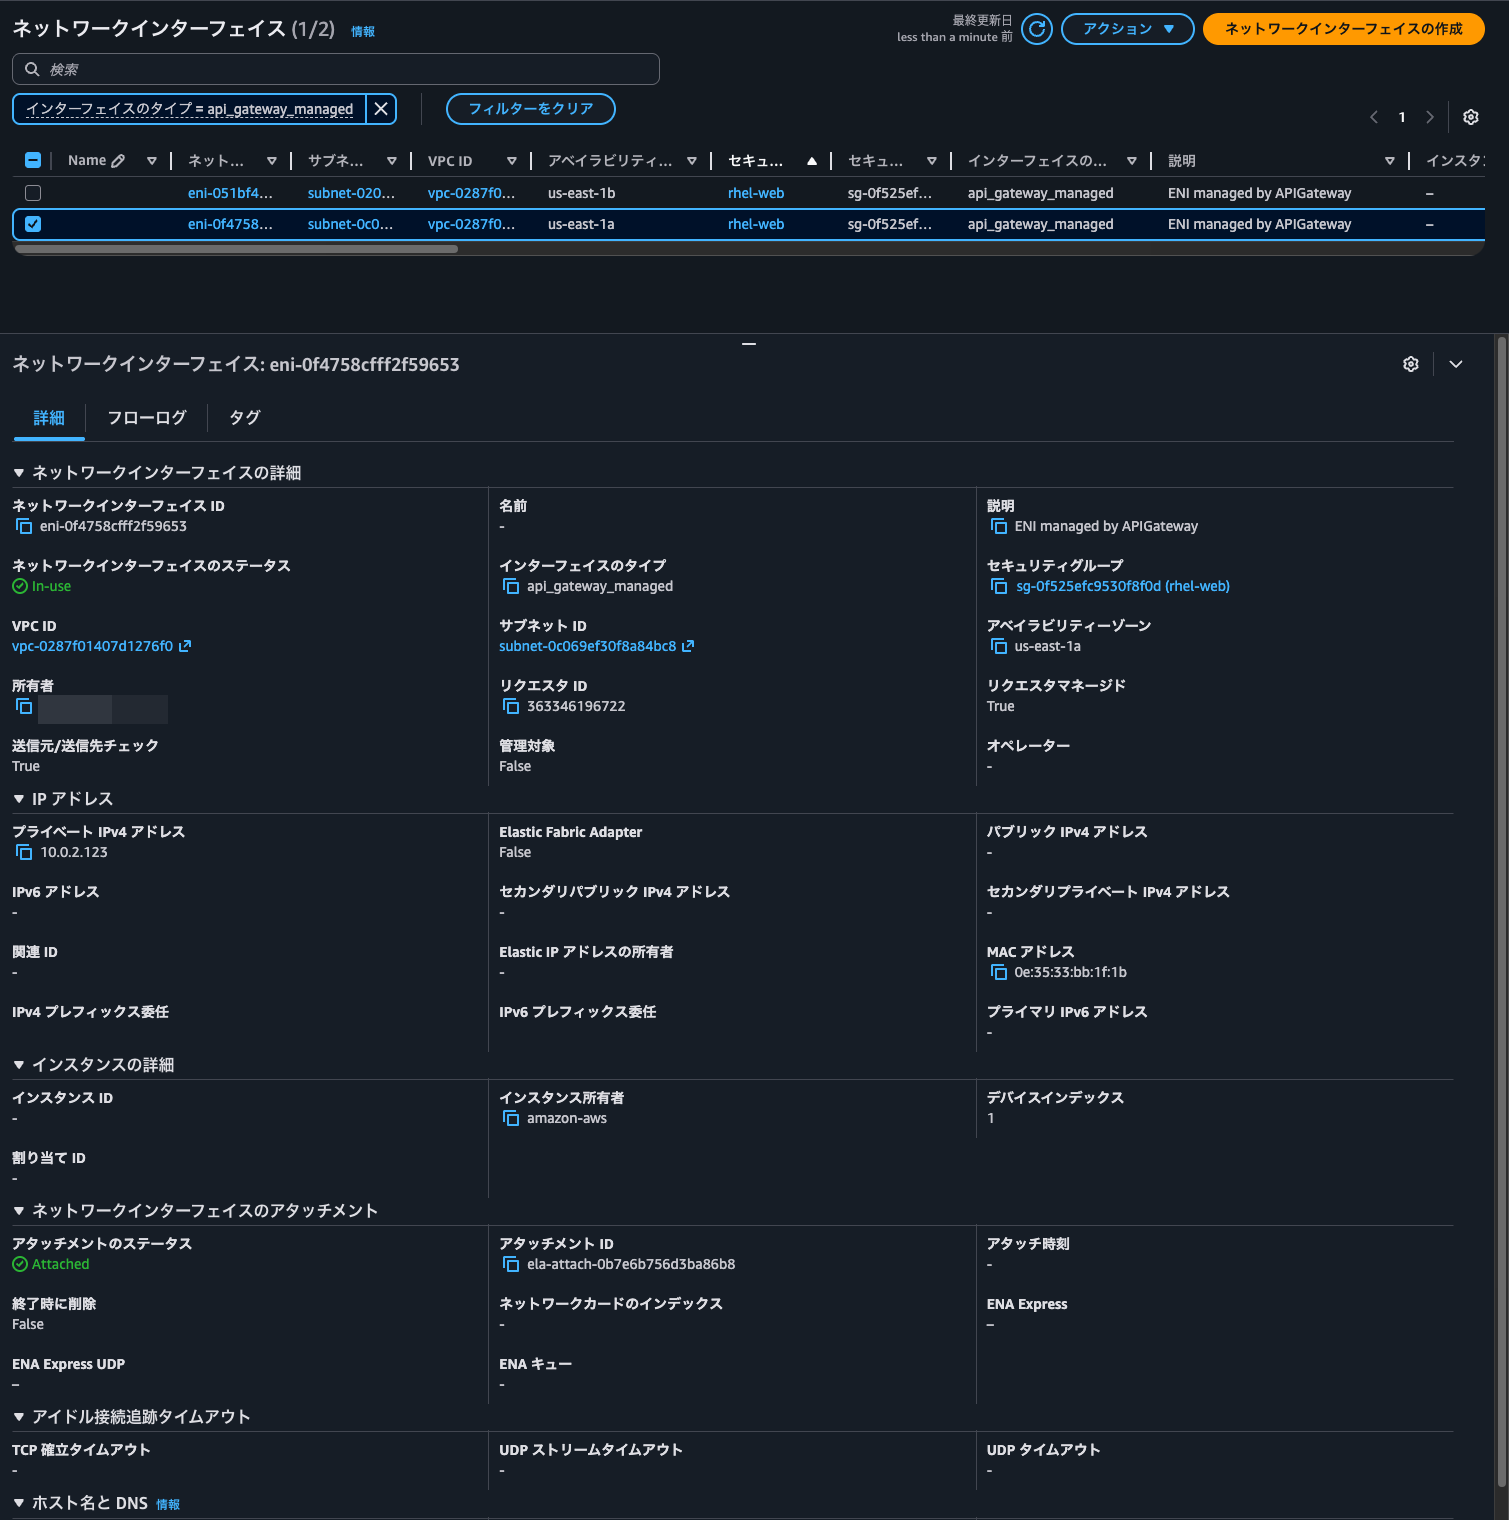The image size is (1509, 1520).
Task: Open table preferences gear icon near pagination
Action: pyautogui.click(x=1470, y=117)
